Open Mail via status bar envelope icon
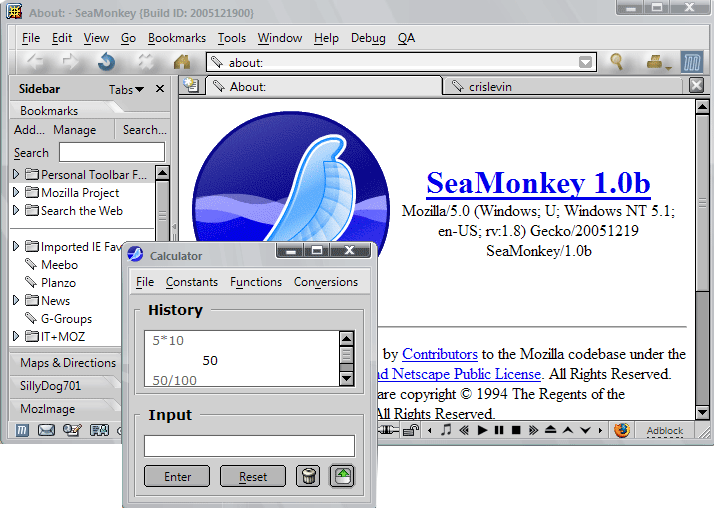Image resolution: width=714 pixels, height=508 pixels. click(x=46, y=430)
